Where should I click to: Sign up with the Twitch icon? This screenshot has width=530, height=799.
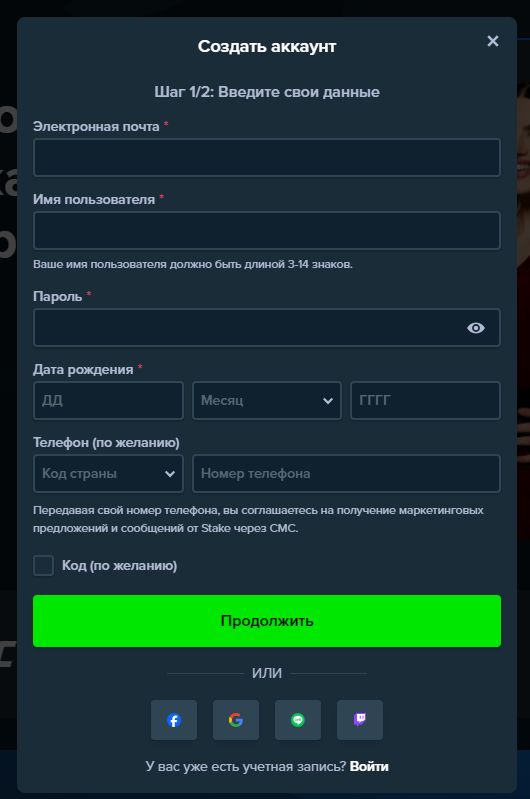360,720
